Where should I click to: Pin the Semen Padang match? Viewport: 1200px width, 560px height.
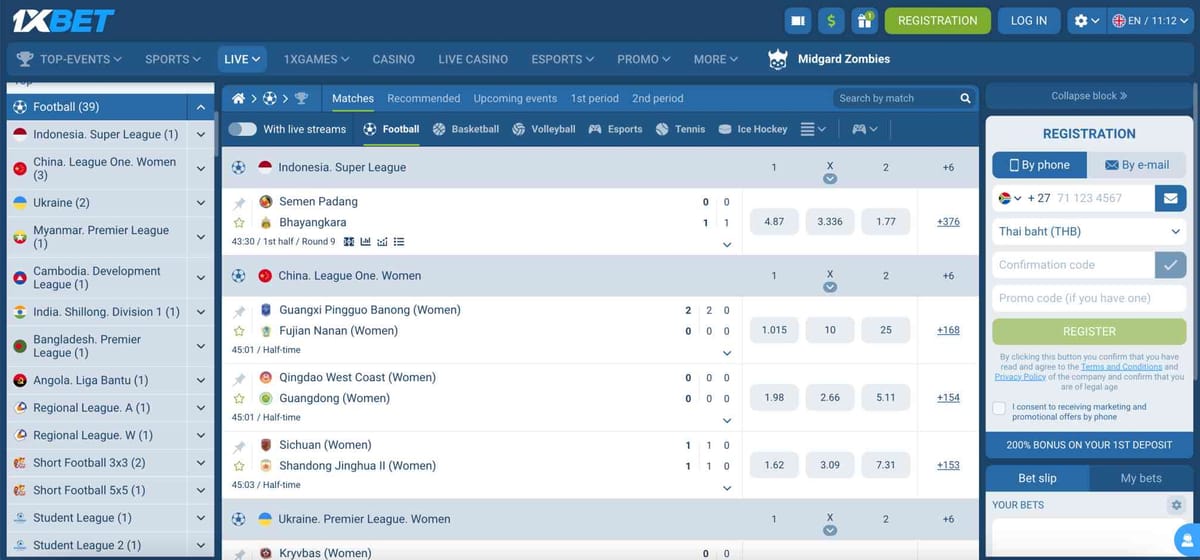point(239,202)
